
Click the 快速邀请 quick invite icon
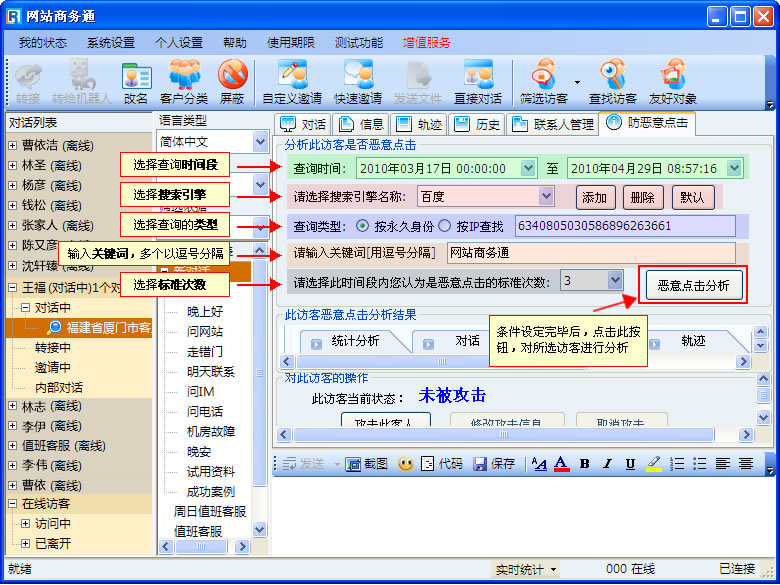[x=358, y=82]
